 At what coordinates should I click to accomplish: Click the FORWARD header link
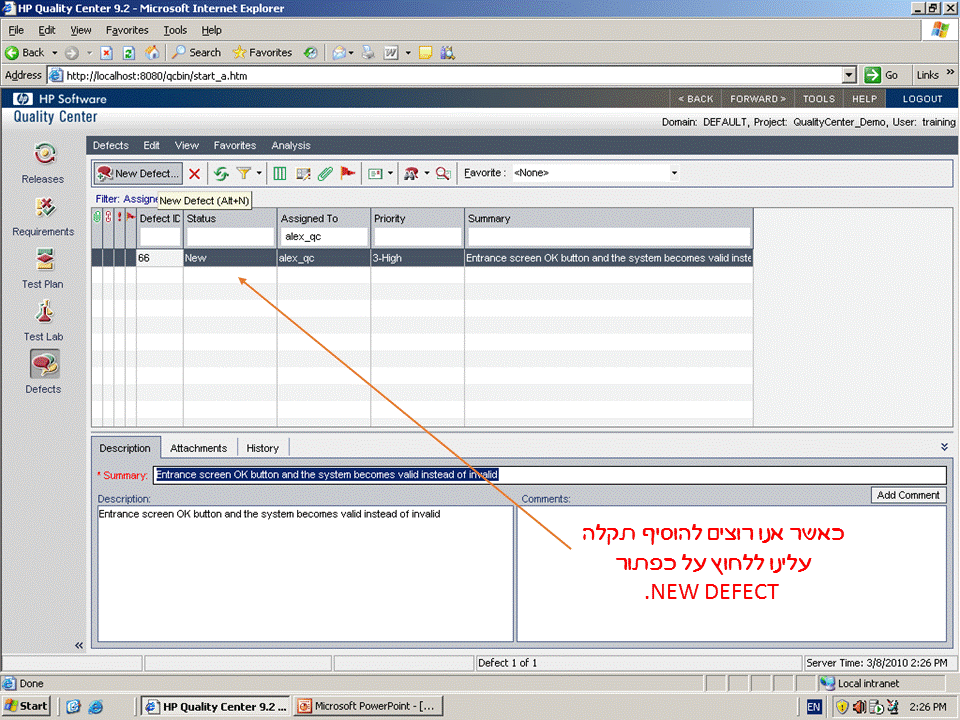click(758, 99)
